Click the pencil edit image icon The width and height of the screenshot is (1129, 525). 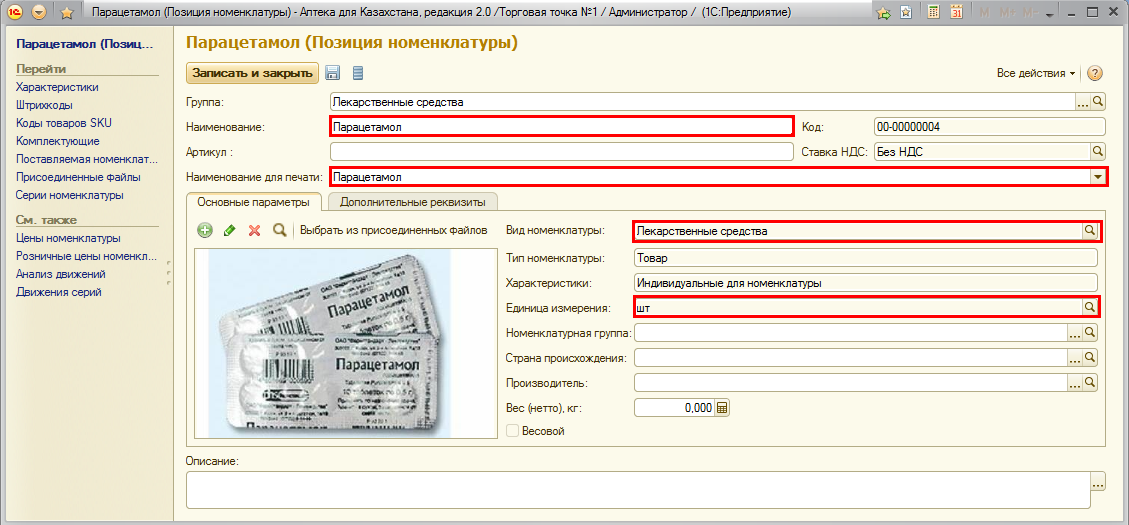coord(229,230)
